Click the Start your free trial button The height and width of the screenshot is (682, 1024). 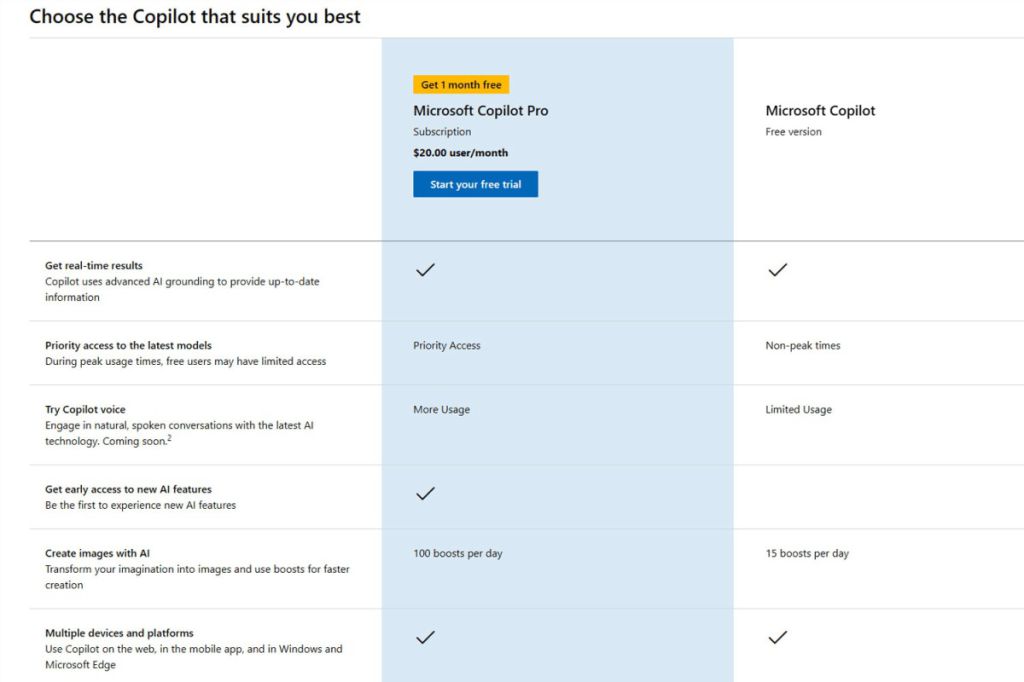coord(475,185)
